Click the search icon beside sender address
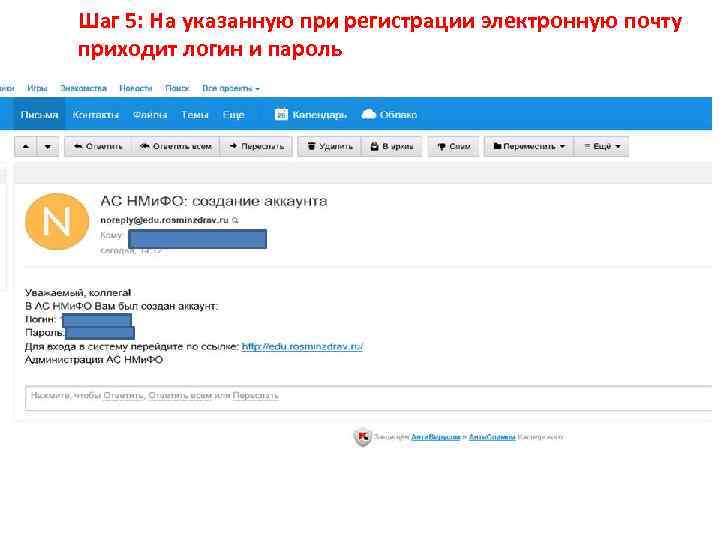 coord(236,220)
